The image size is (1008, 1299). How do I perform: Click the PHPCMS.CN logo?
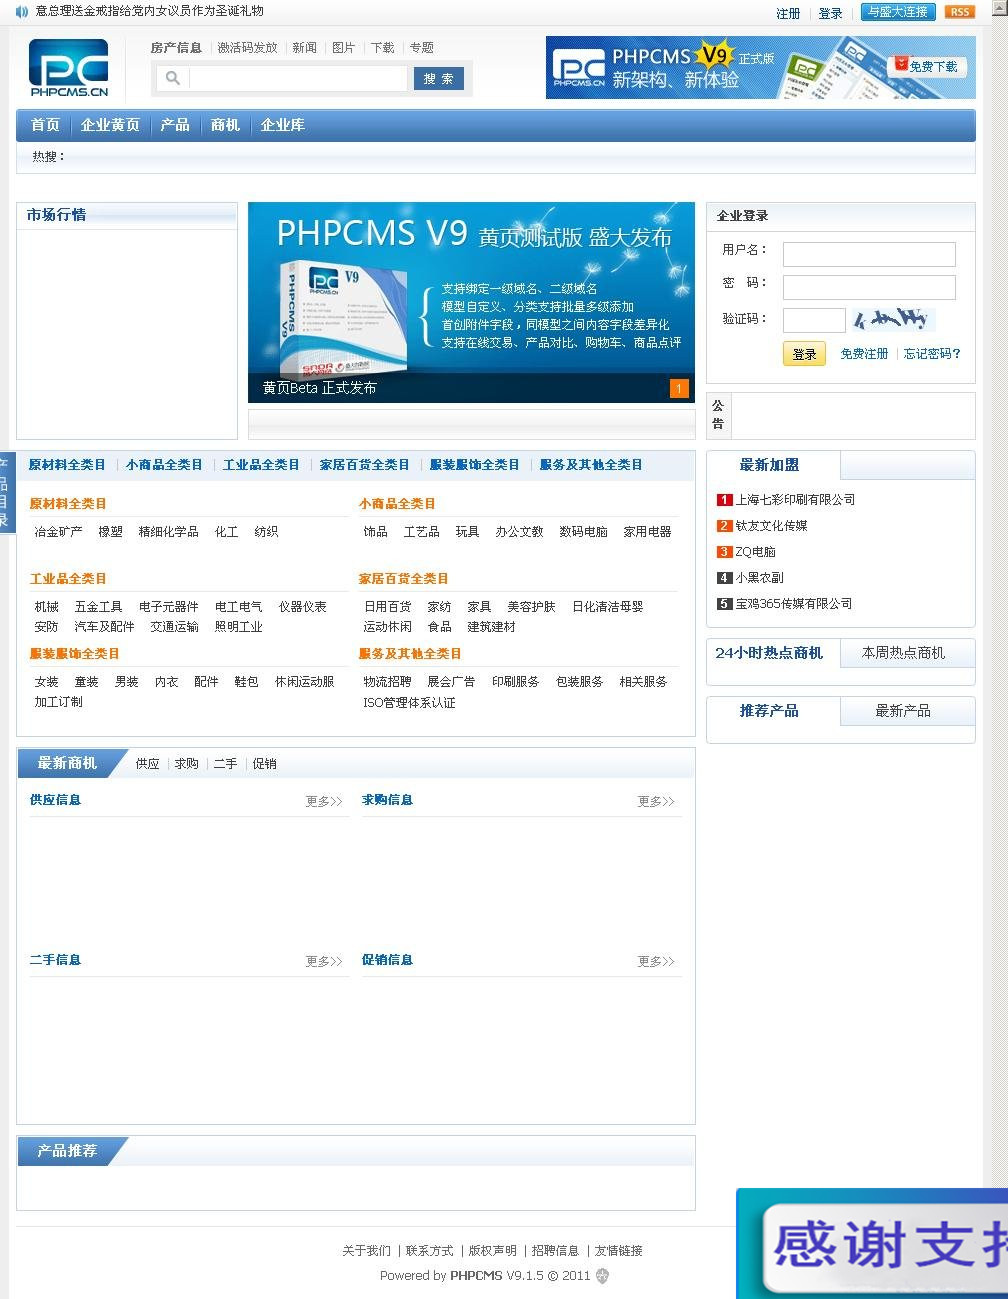click(69, 68)
